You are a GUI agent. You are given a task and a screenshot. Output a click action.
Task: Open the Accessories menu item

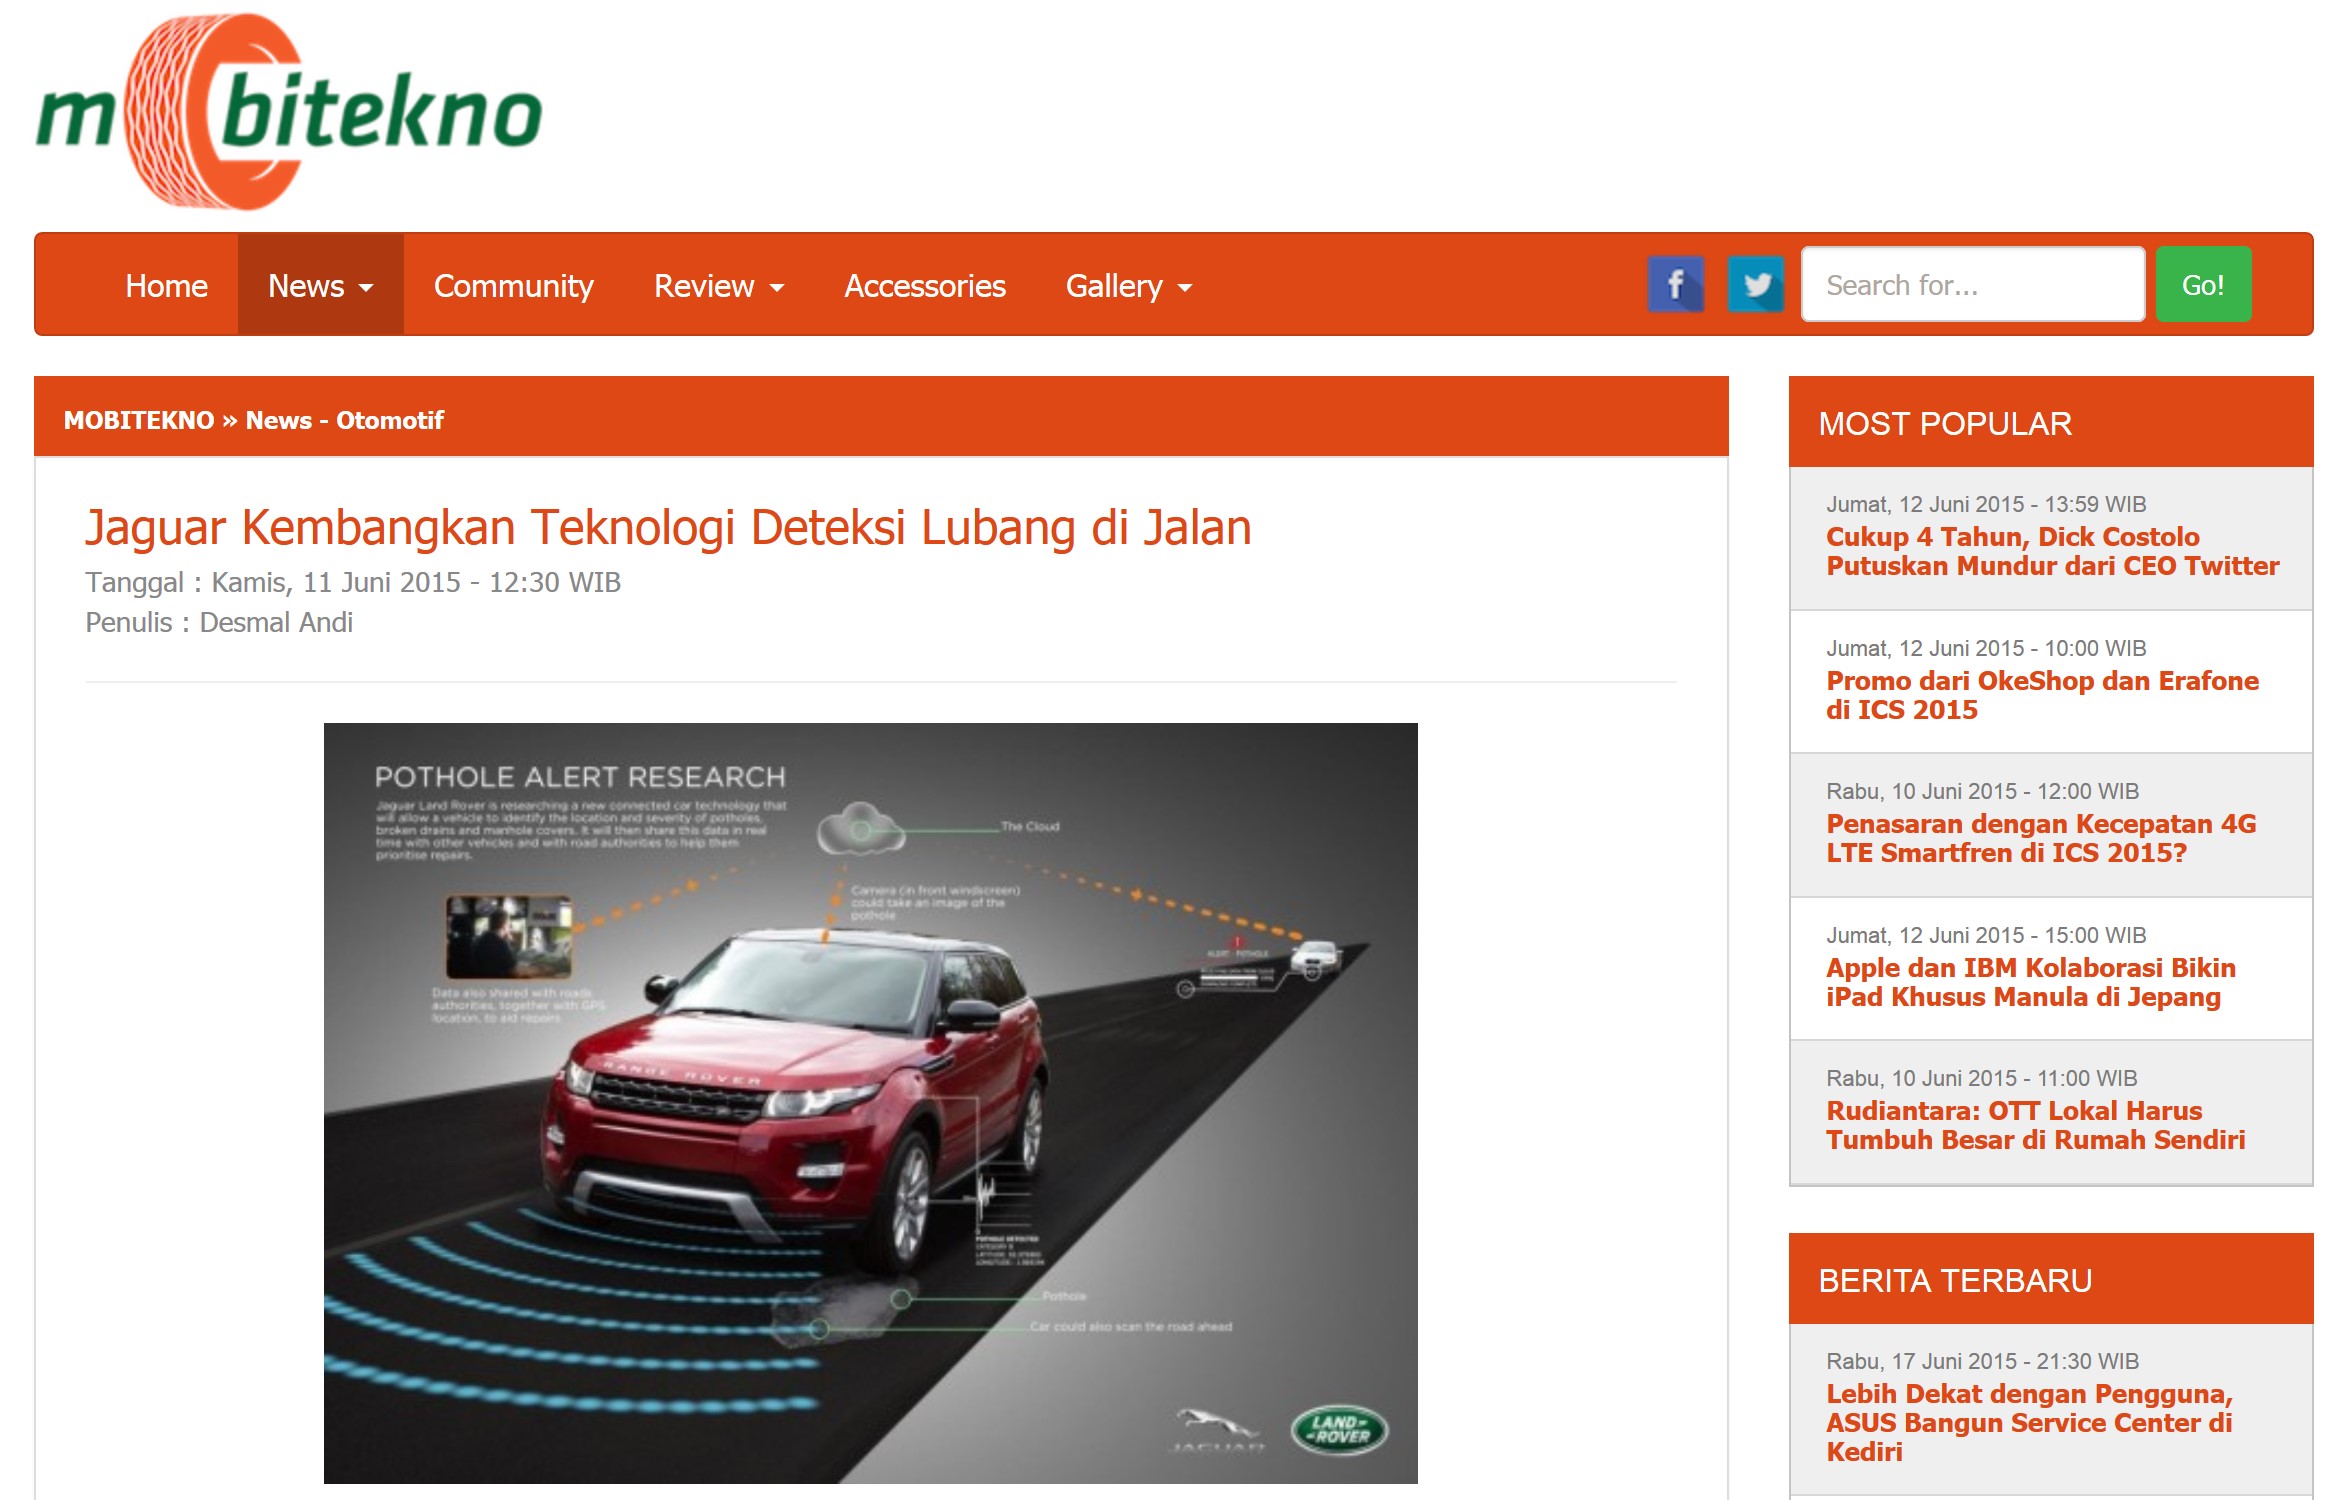[925, 286]
